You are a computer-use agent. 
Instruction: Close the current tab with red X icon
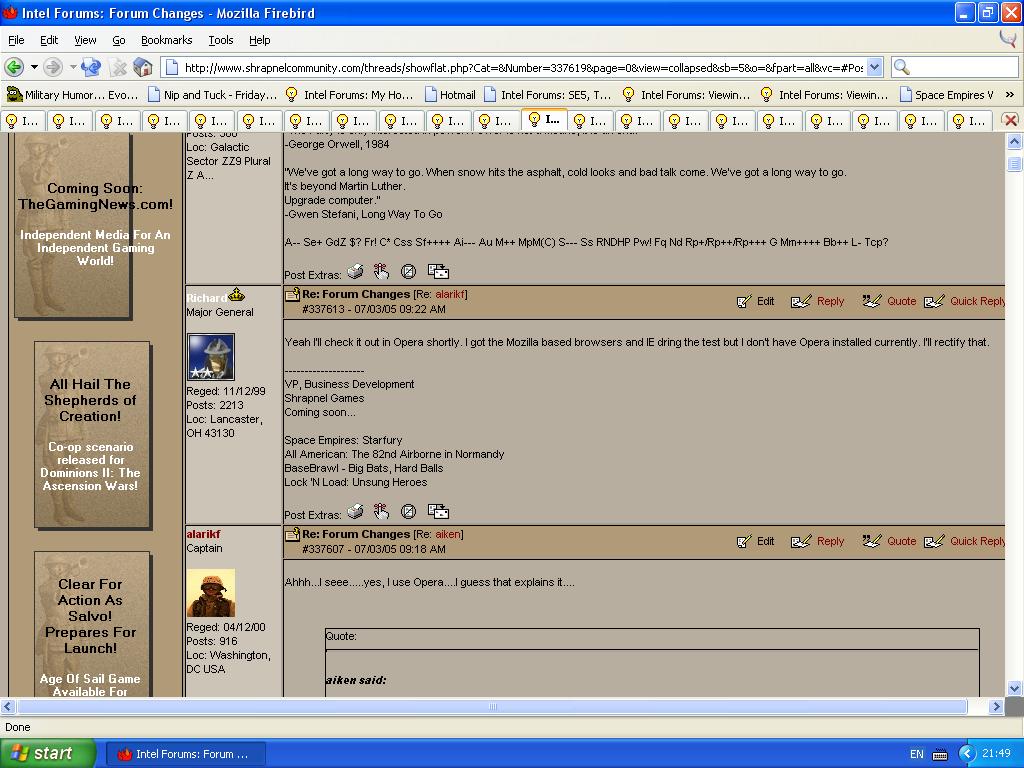pyautogui.click(x=1010, y=120)
